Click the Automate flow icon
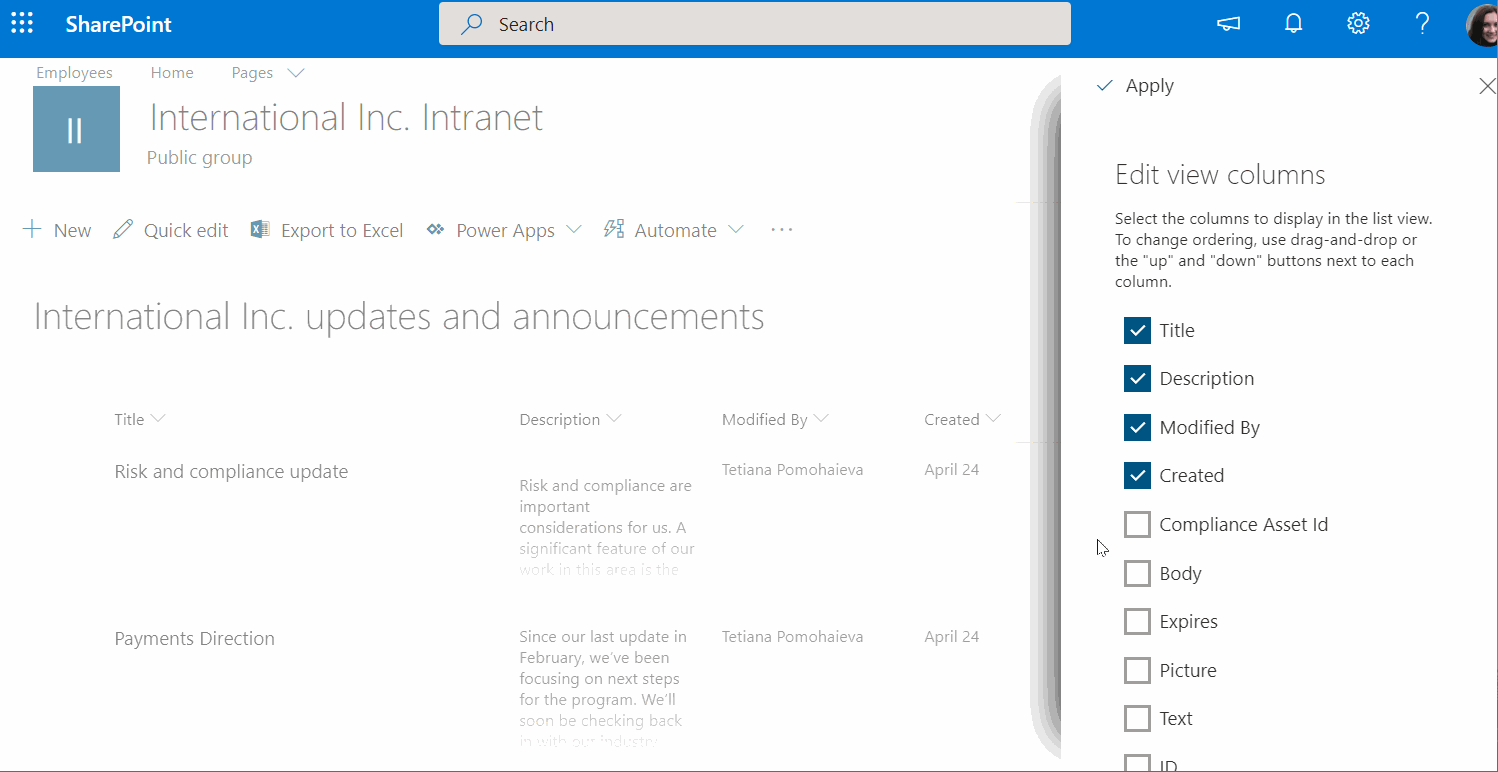 coord(614,229)
